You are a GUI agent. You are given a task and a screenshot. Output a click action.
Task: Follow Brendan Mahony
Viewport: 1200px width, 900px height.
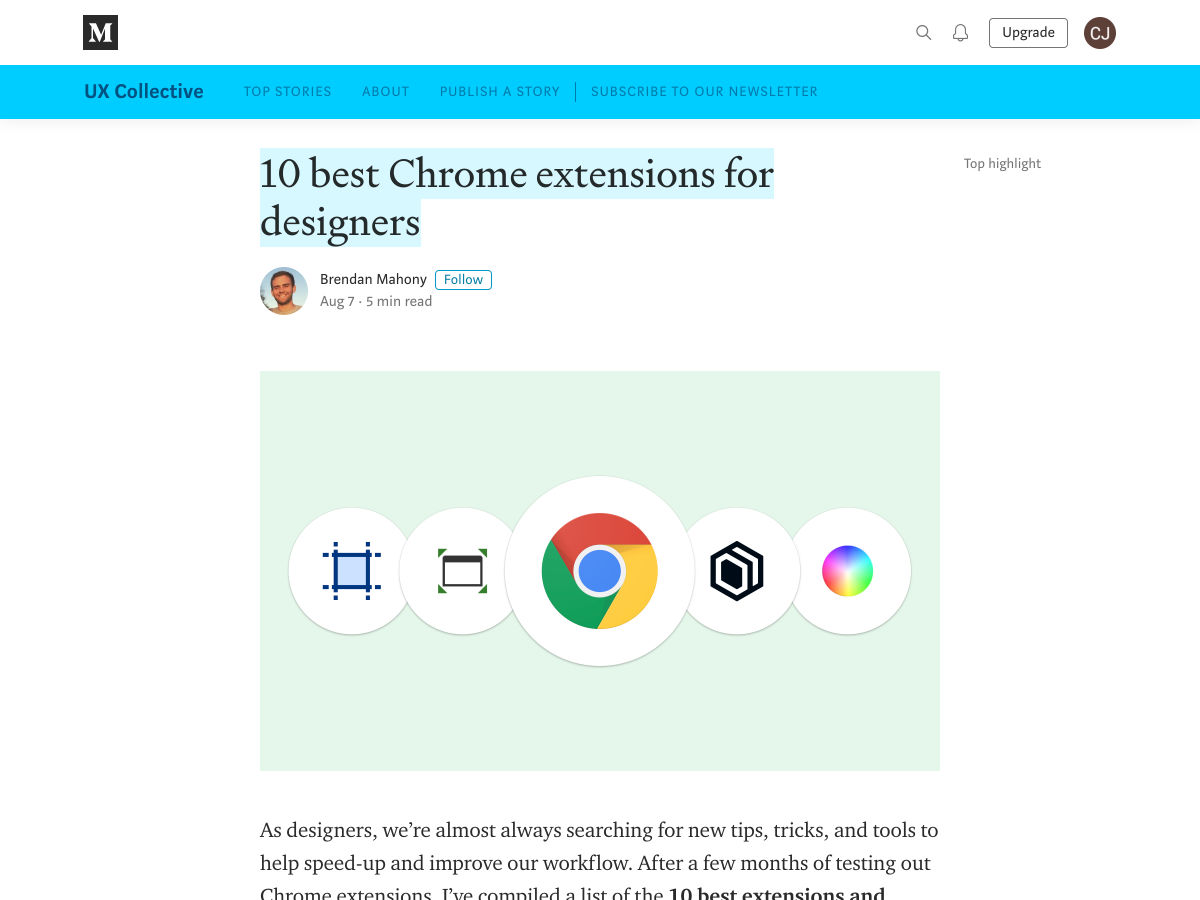[x=463, y=280]
